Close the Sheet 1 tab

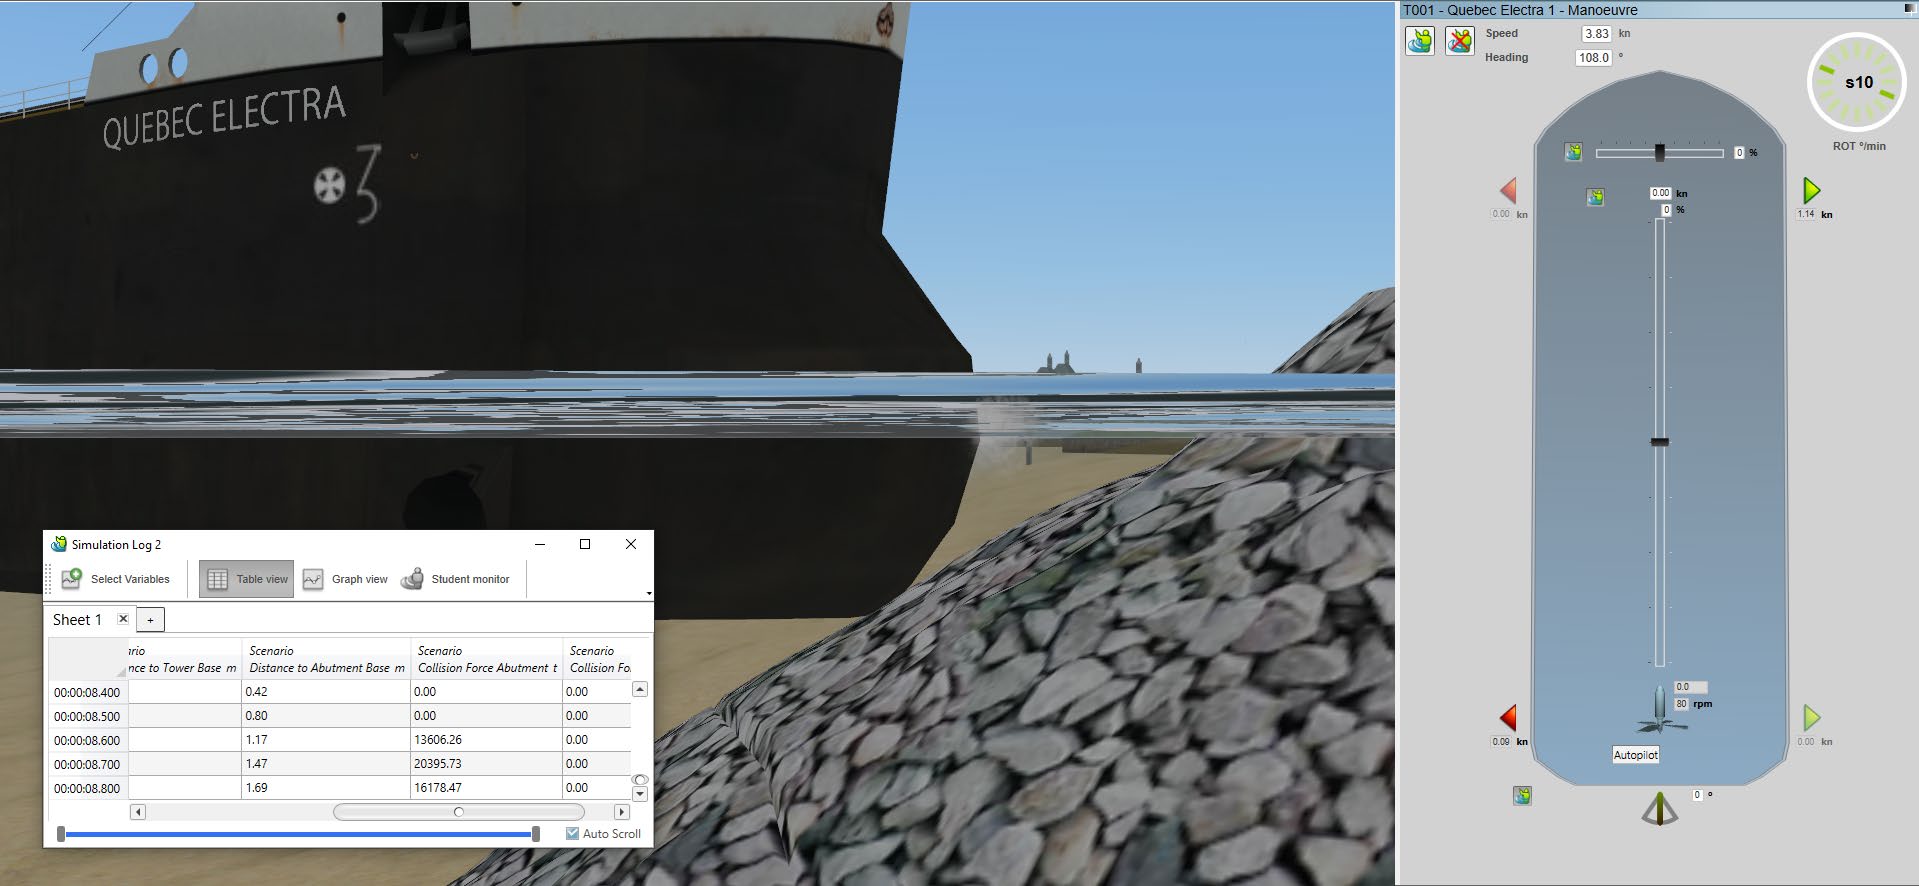tap(123, 619)
